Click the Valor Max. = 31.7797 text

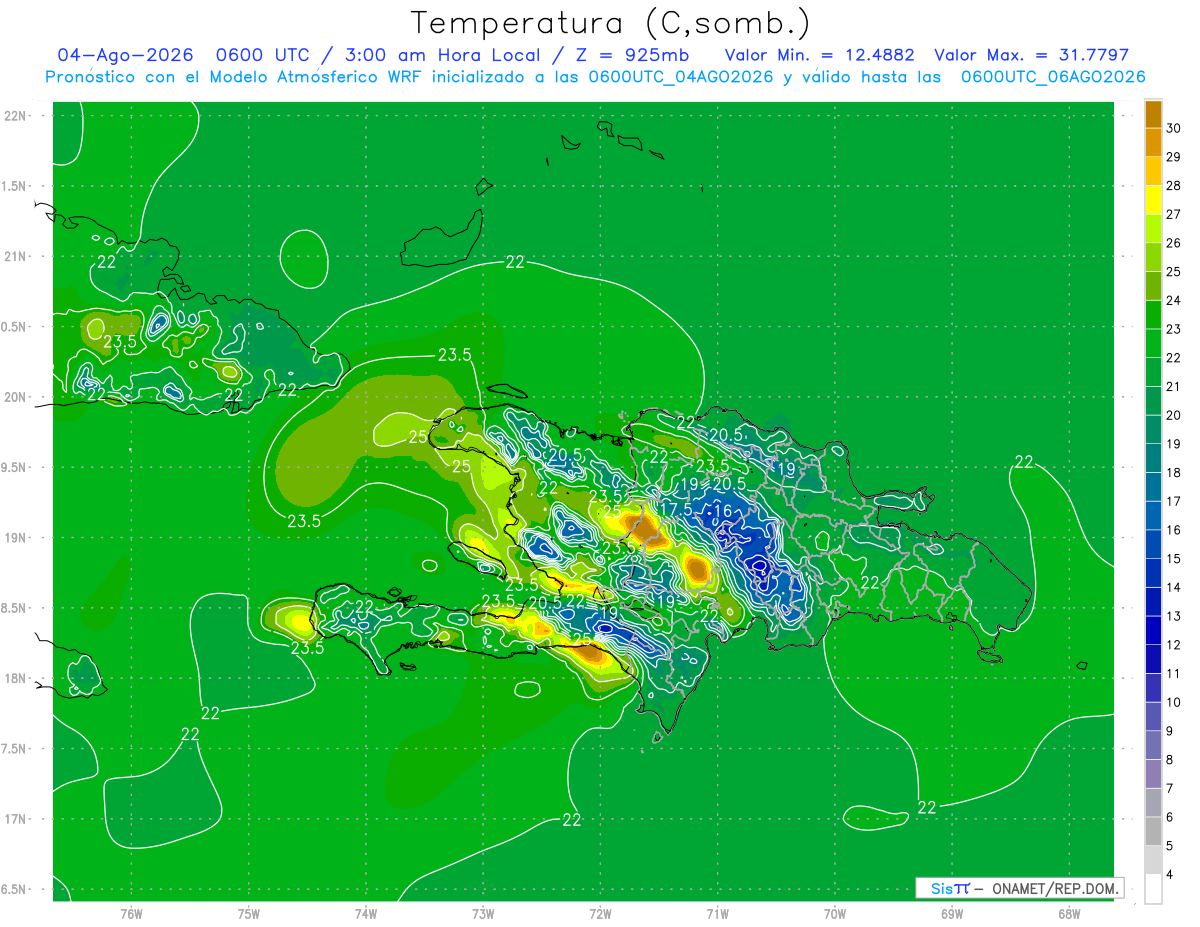click(1031, 55)
